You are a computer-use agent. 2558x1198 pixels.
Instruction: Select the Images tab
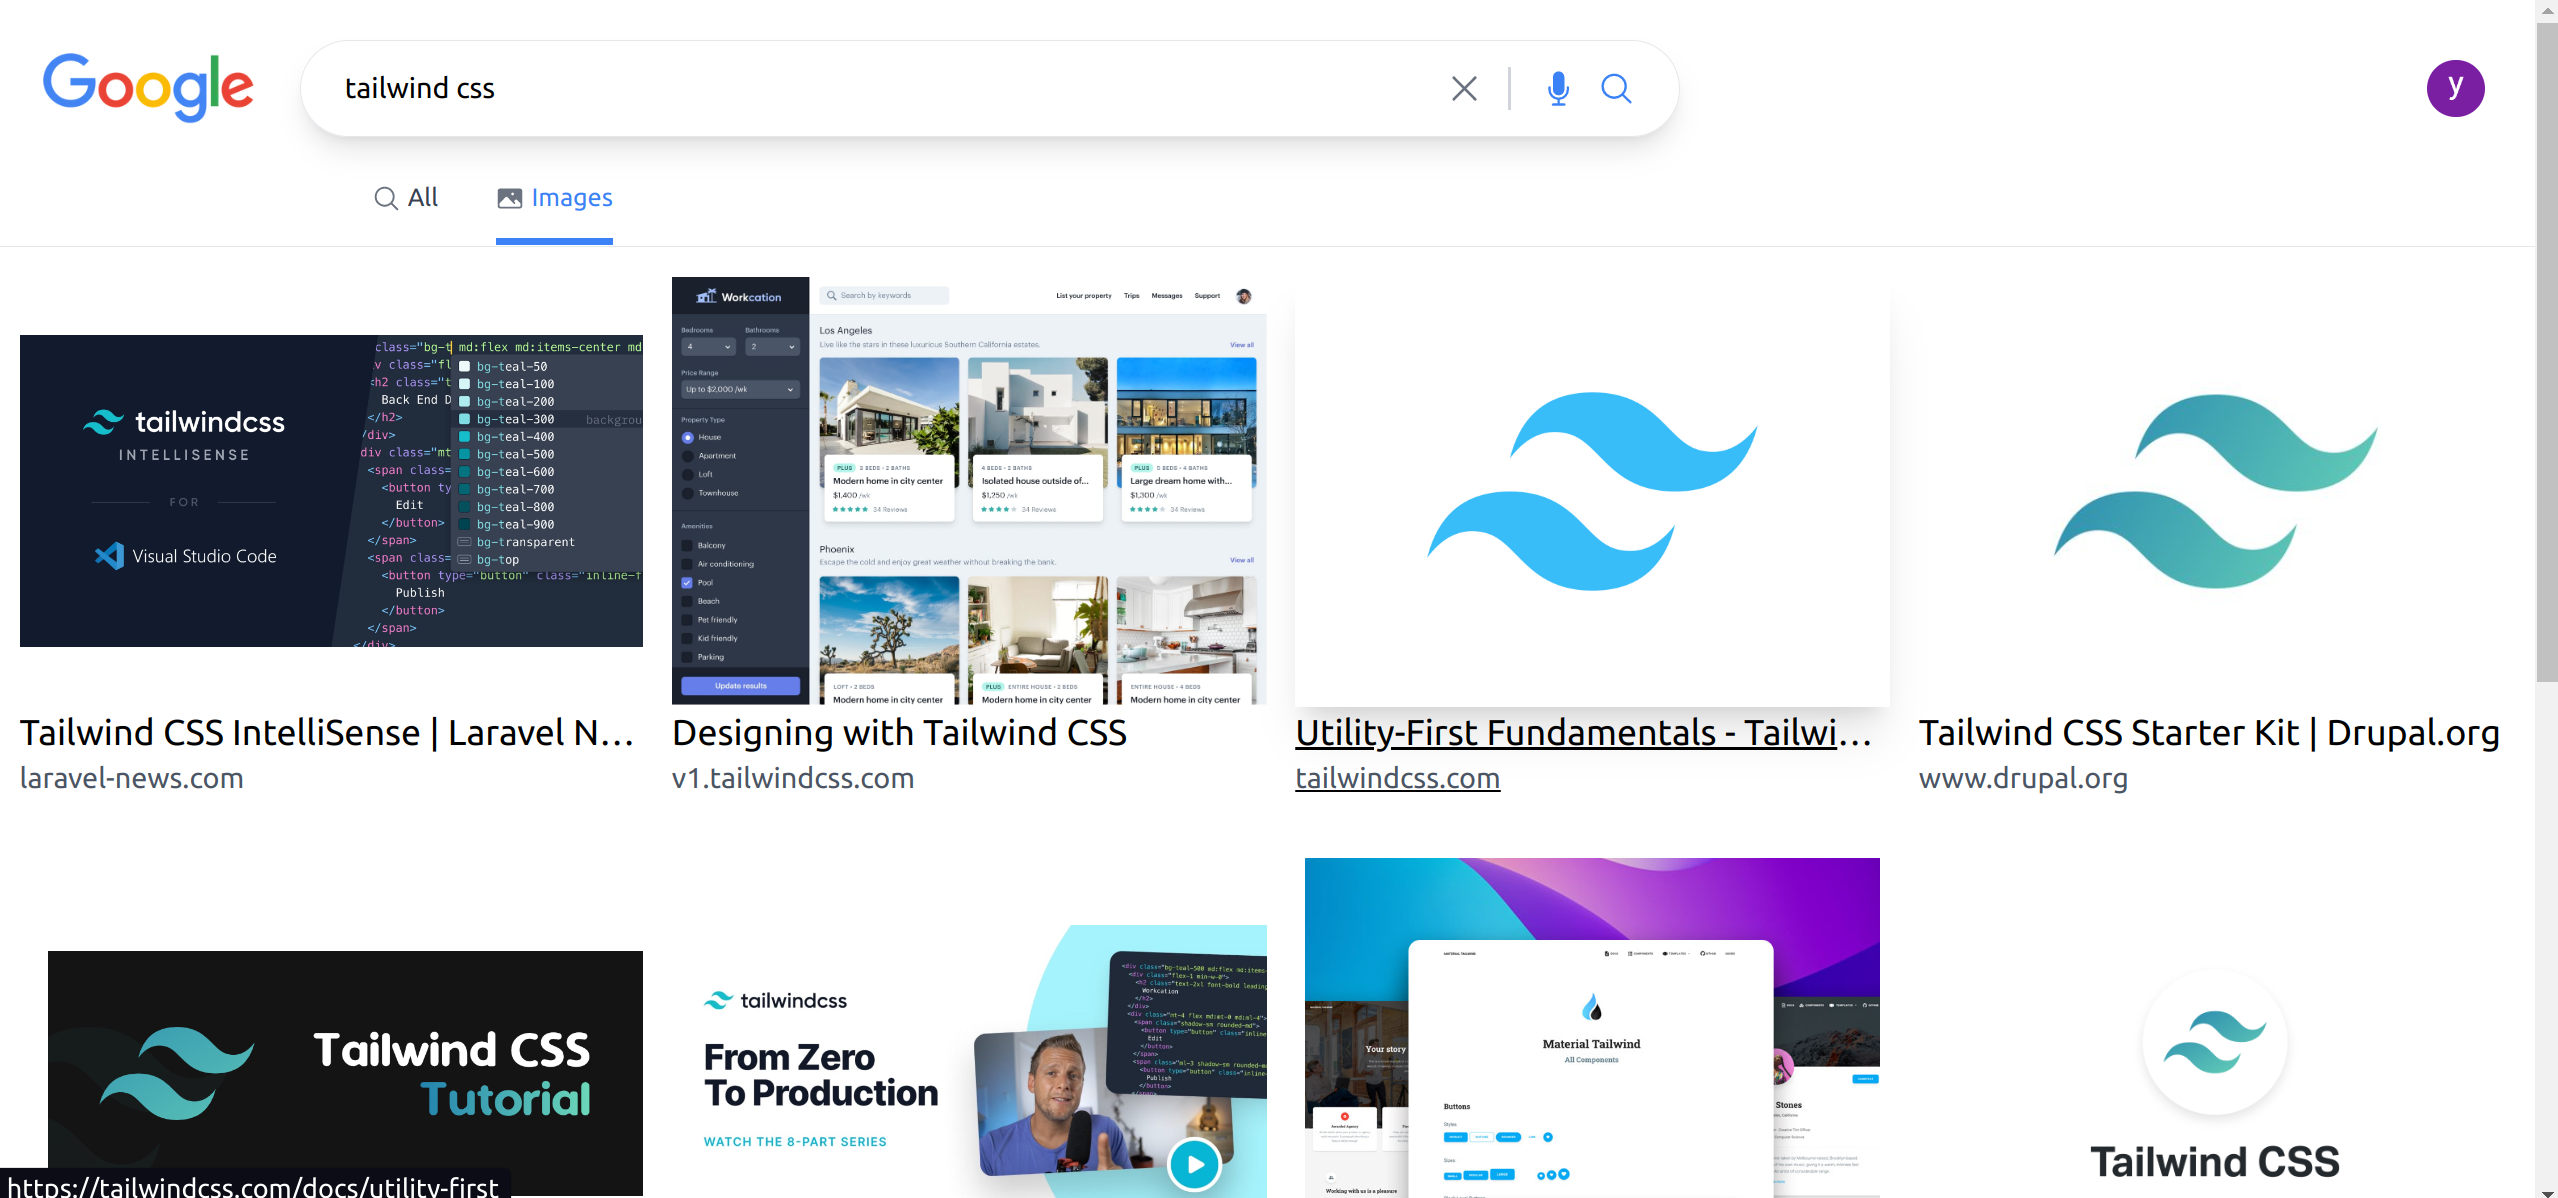point(555,198)
